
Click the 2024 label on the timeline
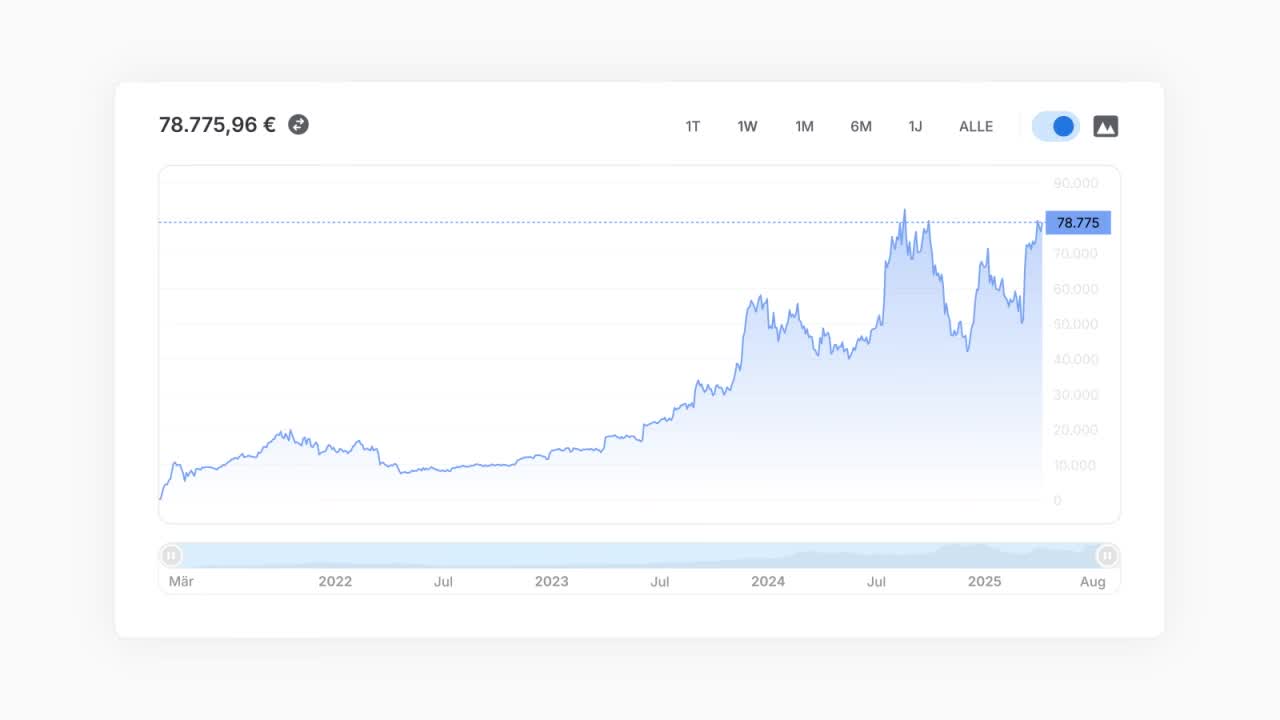click(768, 581)
